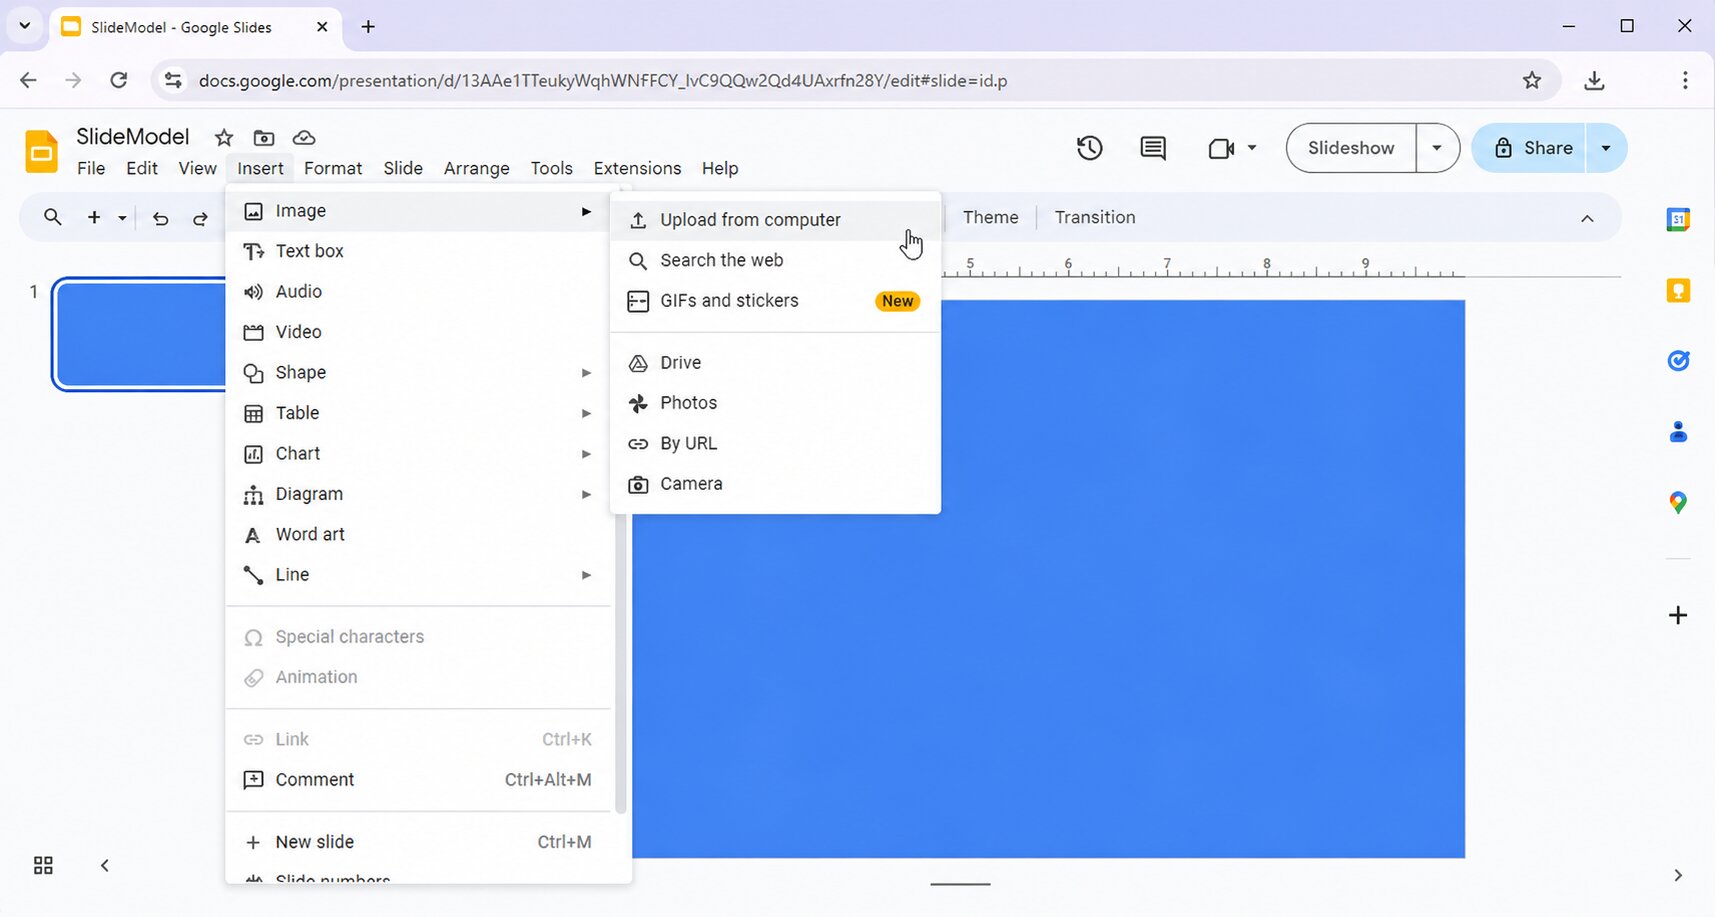This screenshot has height=917, width=1715.
Task: Click the browser address bar URL
Action: tap(602, 80)
